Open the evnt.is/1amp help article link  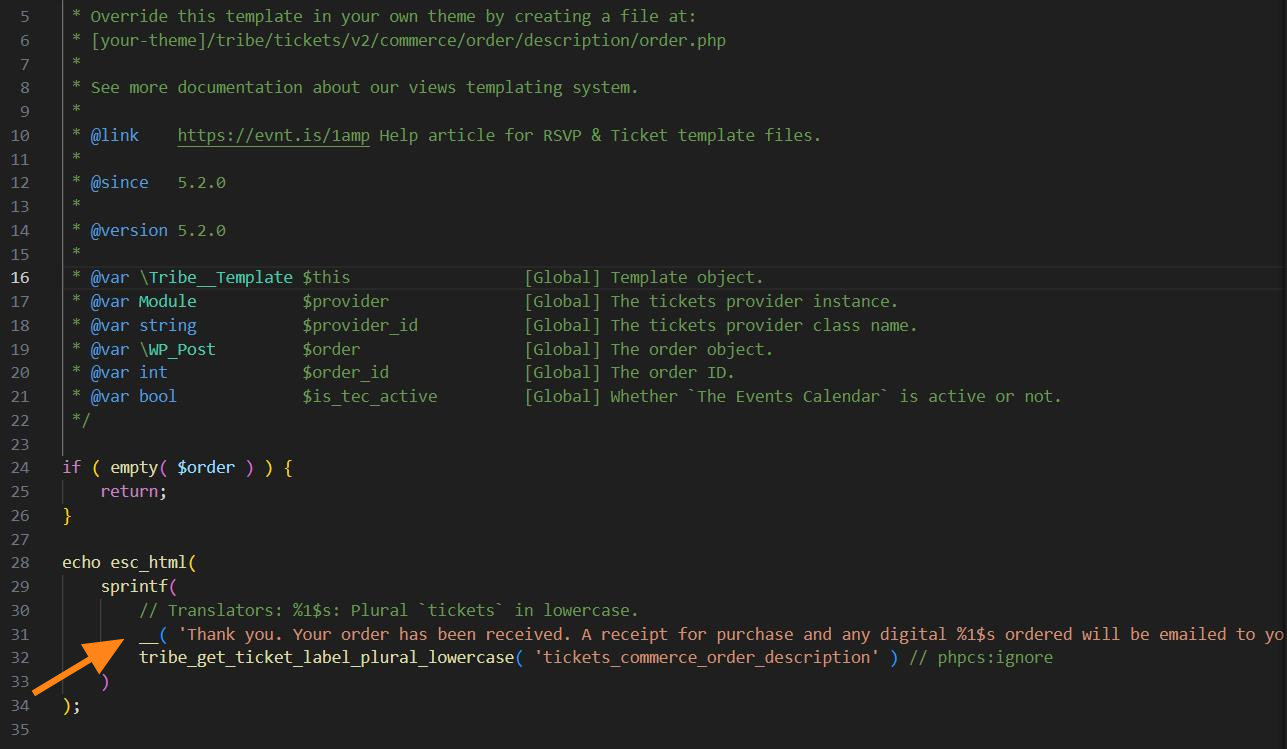(x=273, y=135)
